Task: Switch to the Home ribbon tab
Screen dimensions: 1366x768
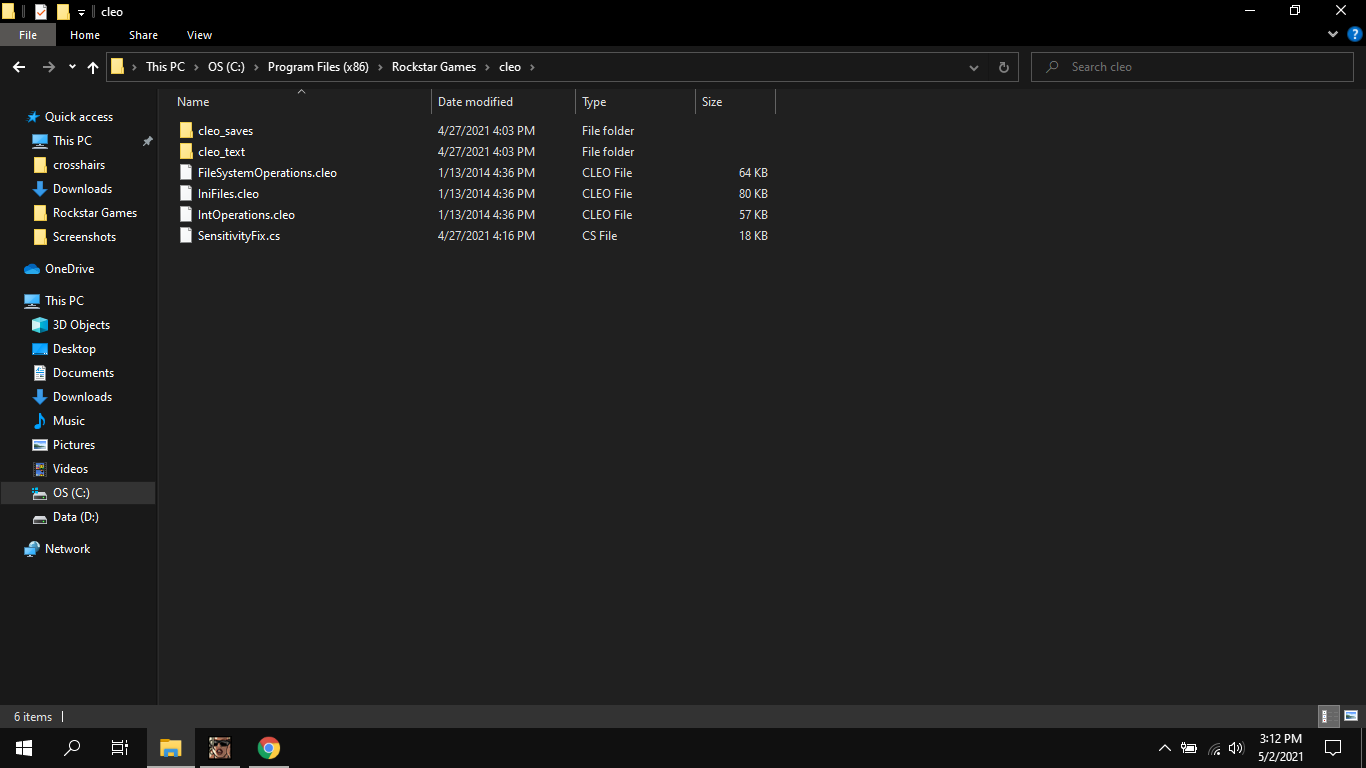Action: click(85, 35)
